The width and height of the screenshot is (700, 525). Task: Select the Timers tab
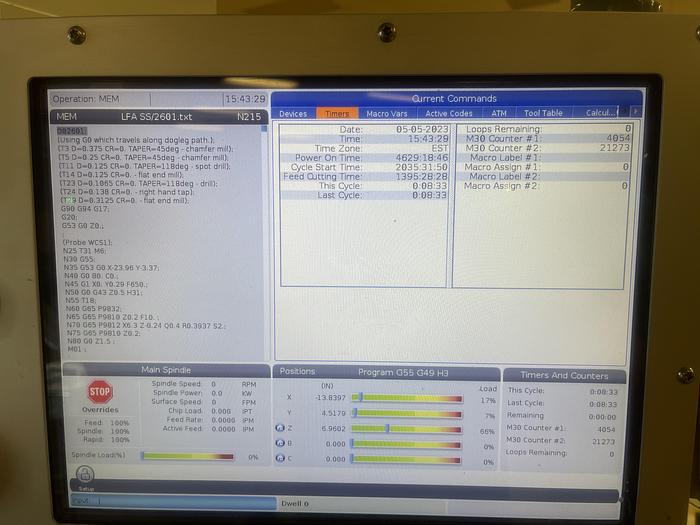coord(337,114)
